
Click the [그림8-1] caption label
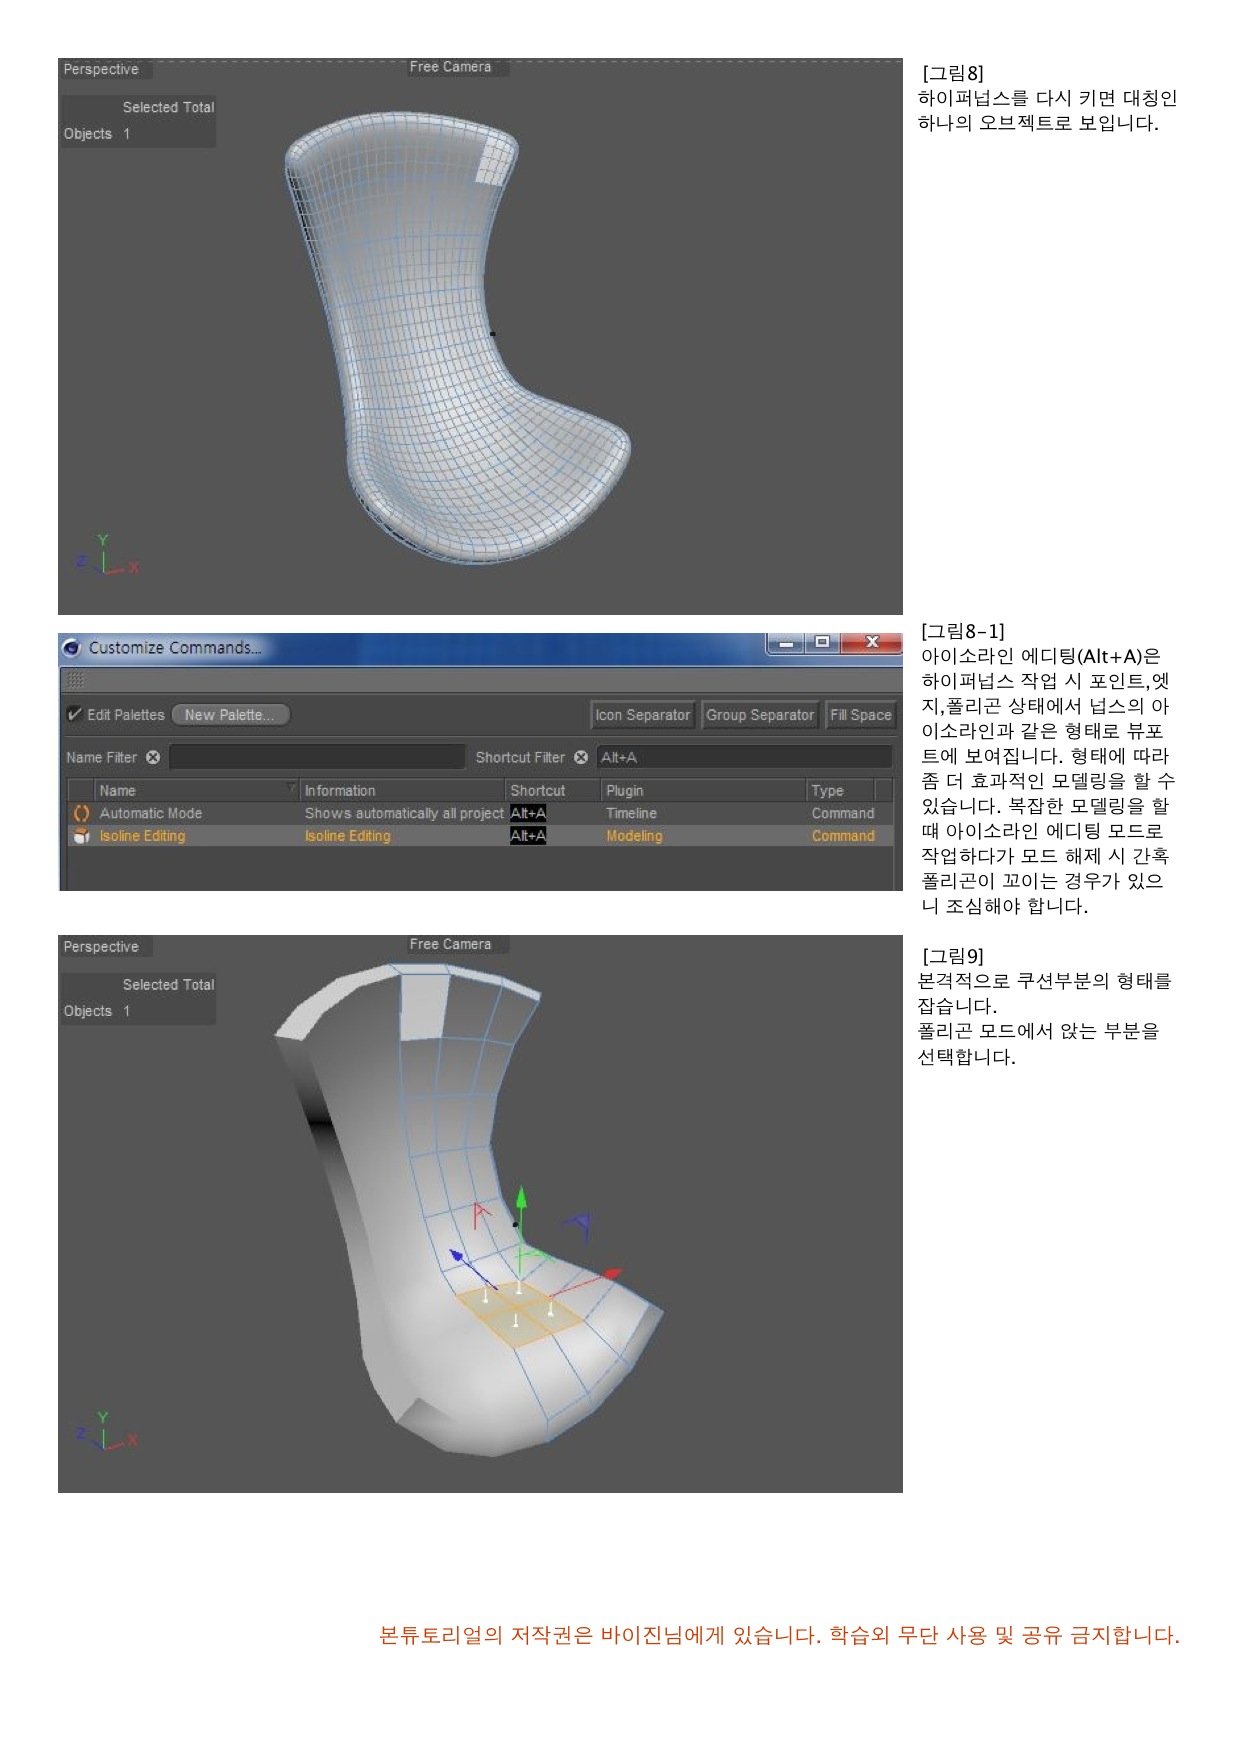pyautogui.click(x=963, y=631)
